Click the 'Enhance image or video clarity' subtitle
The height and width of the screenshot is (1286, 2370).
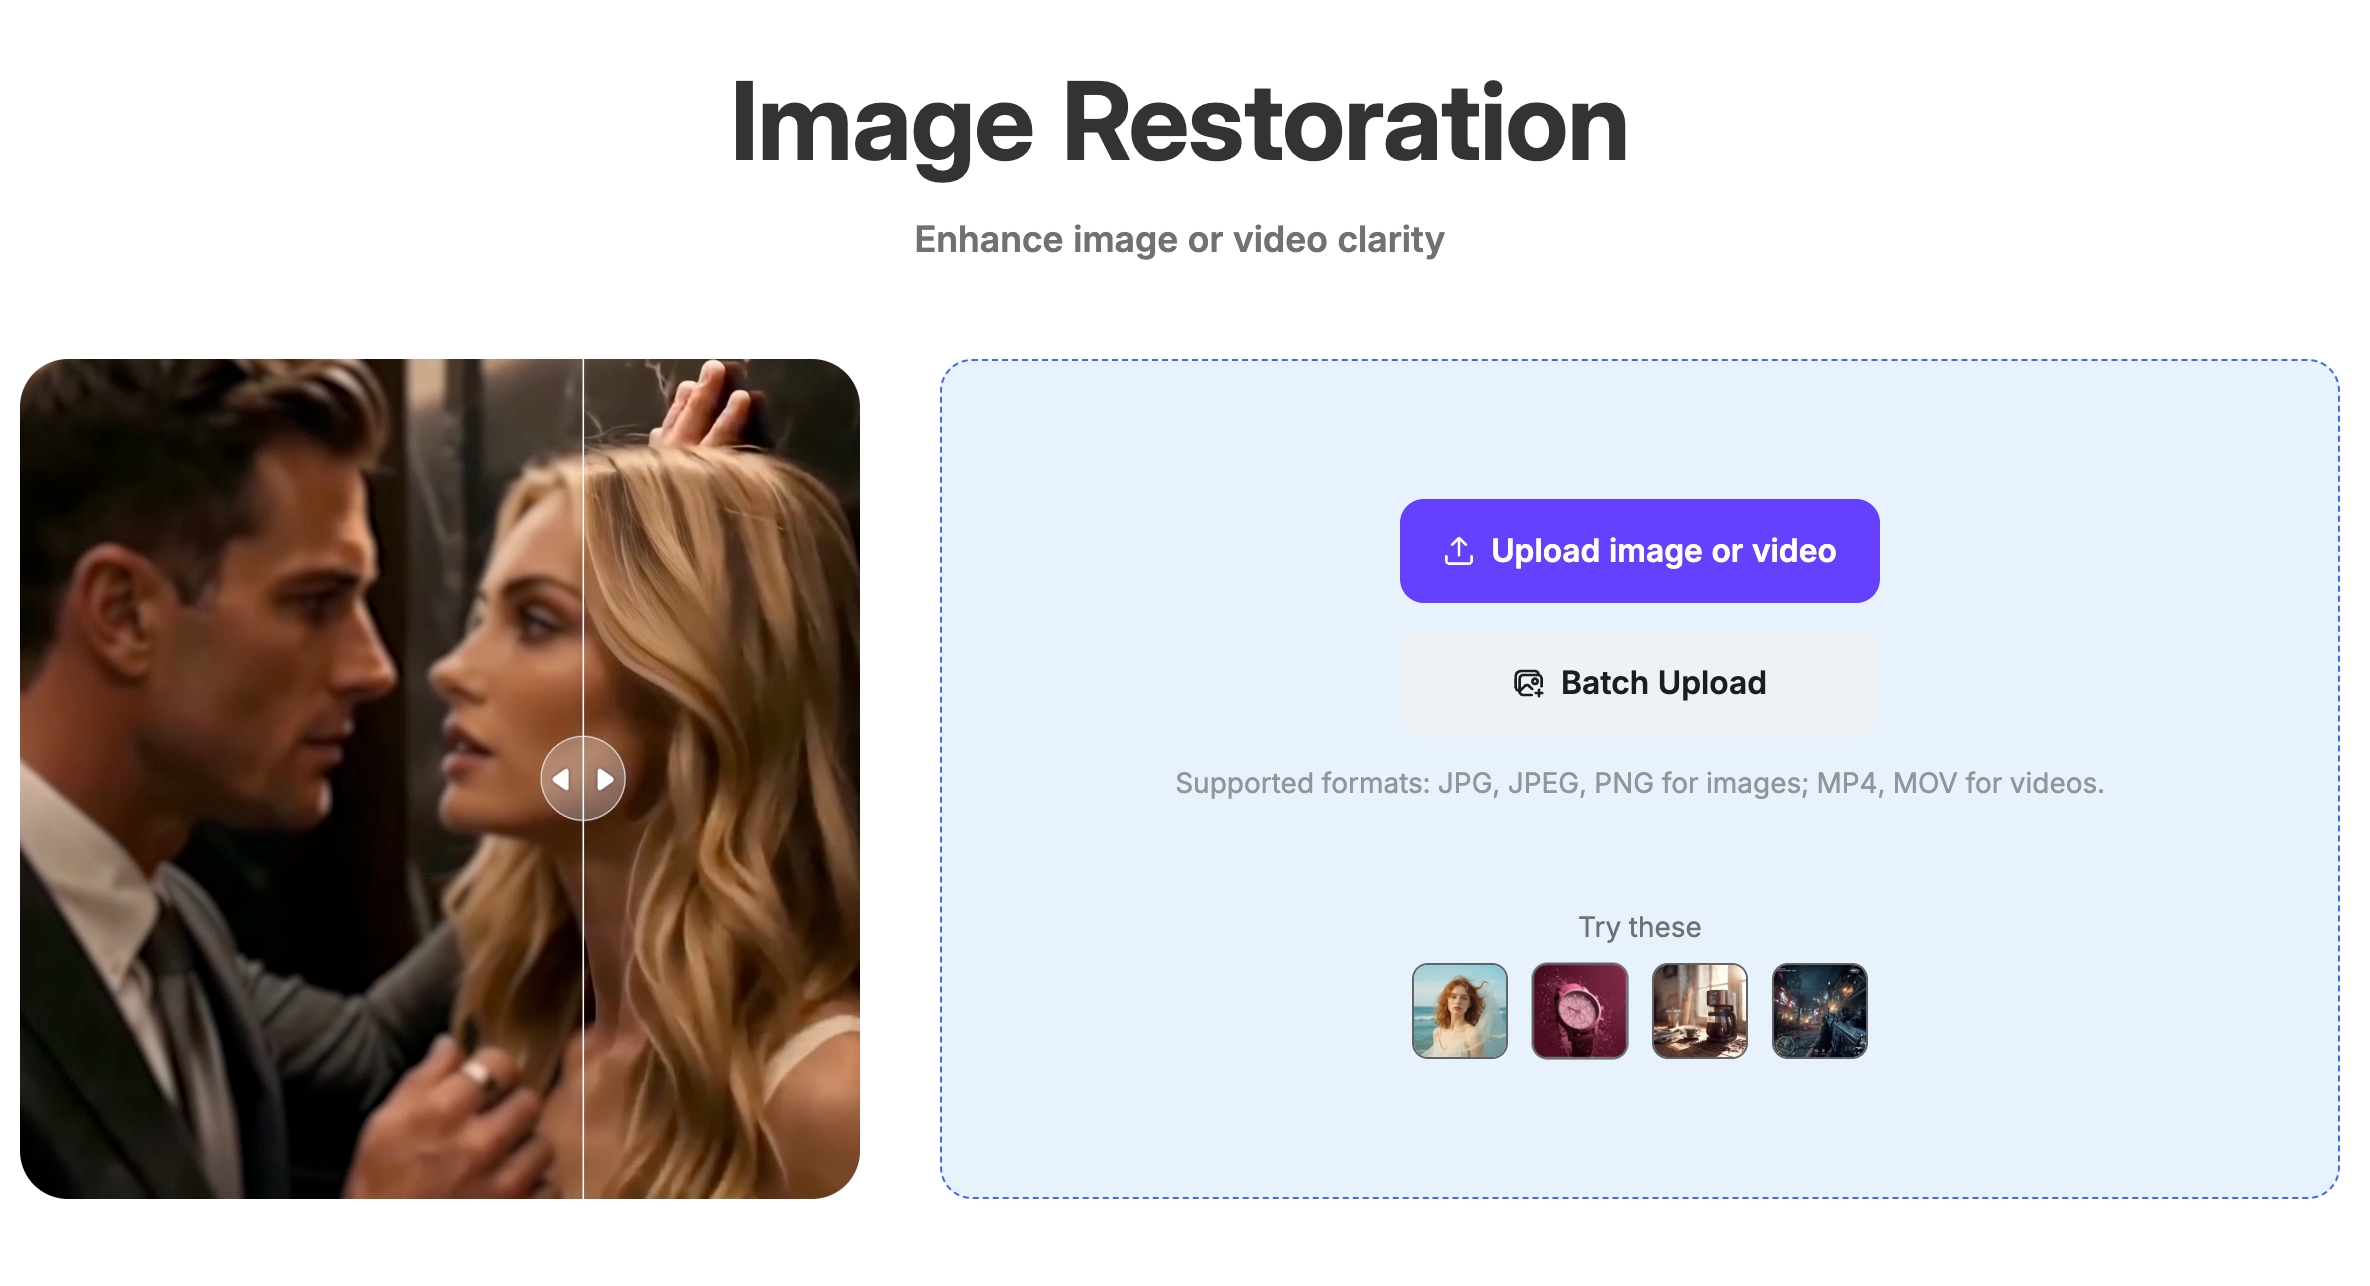(1179, 240)
